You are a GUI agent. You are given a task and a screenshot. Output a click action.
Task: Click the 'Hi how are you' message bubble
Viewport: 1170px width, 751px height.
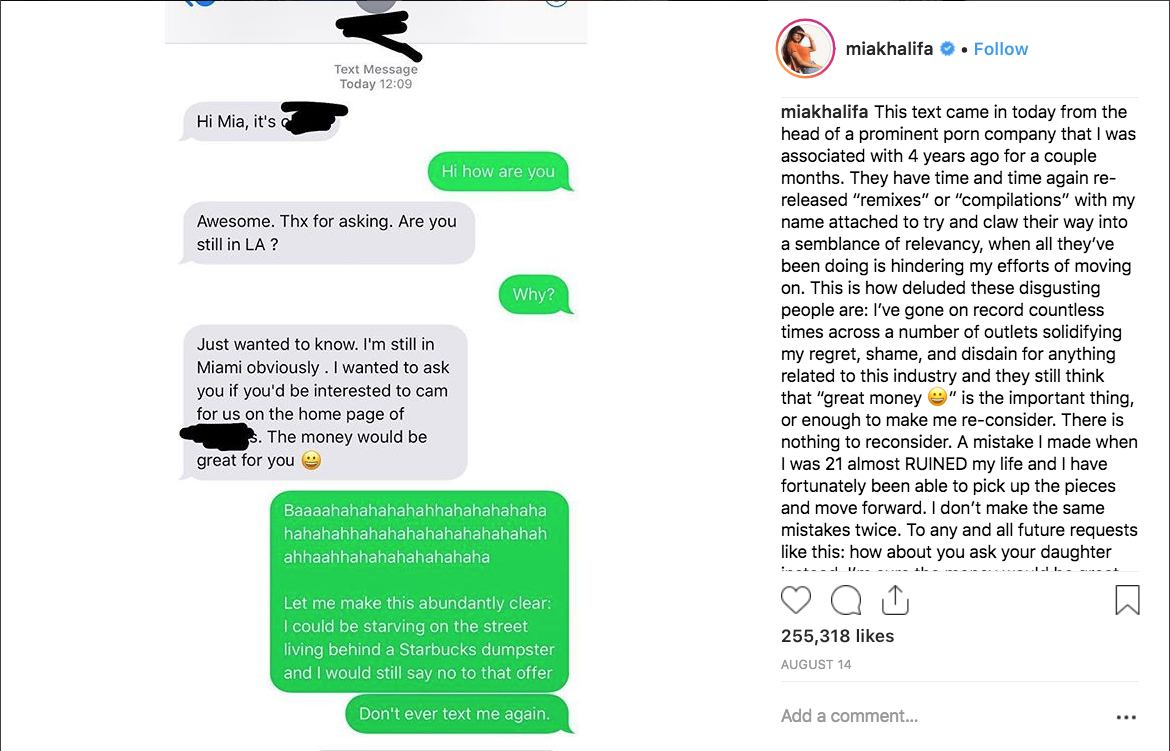[x=498, y=172]
